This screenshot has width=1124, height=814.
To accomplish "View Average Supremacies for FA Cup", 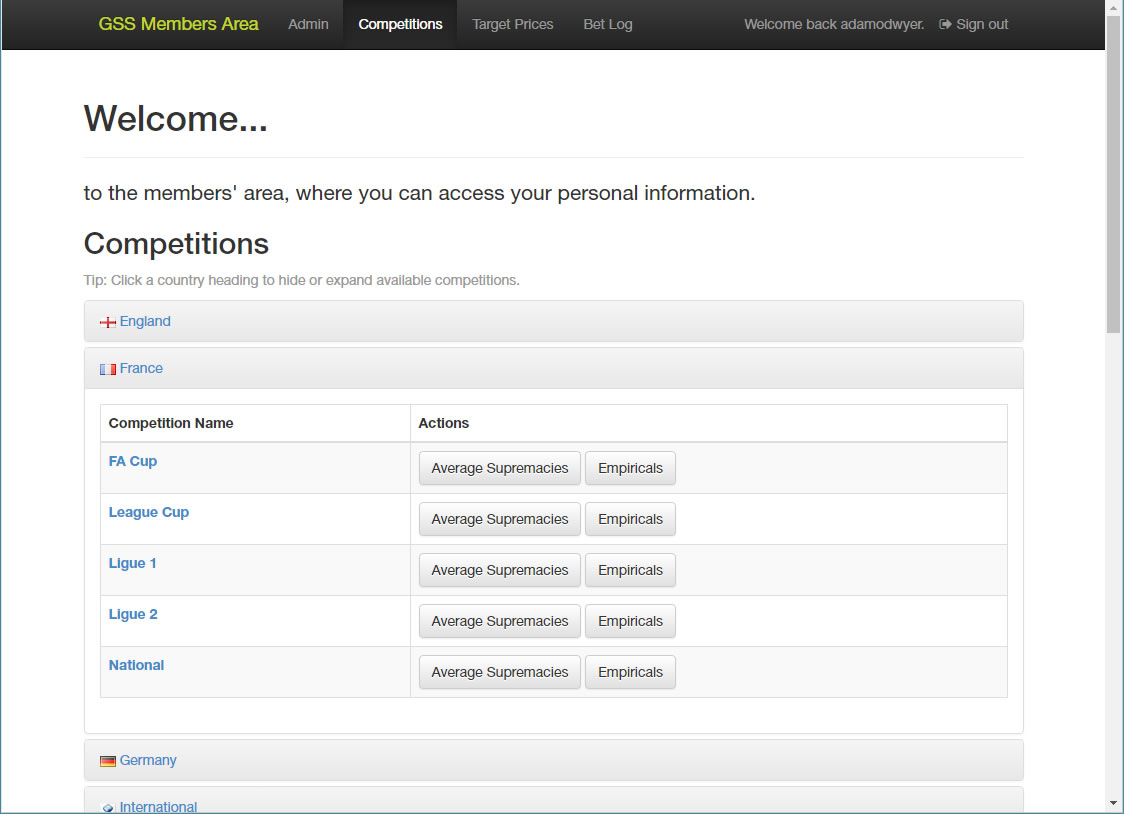I will pyautogui.click(x=500, y=468).
